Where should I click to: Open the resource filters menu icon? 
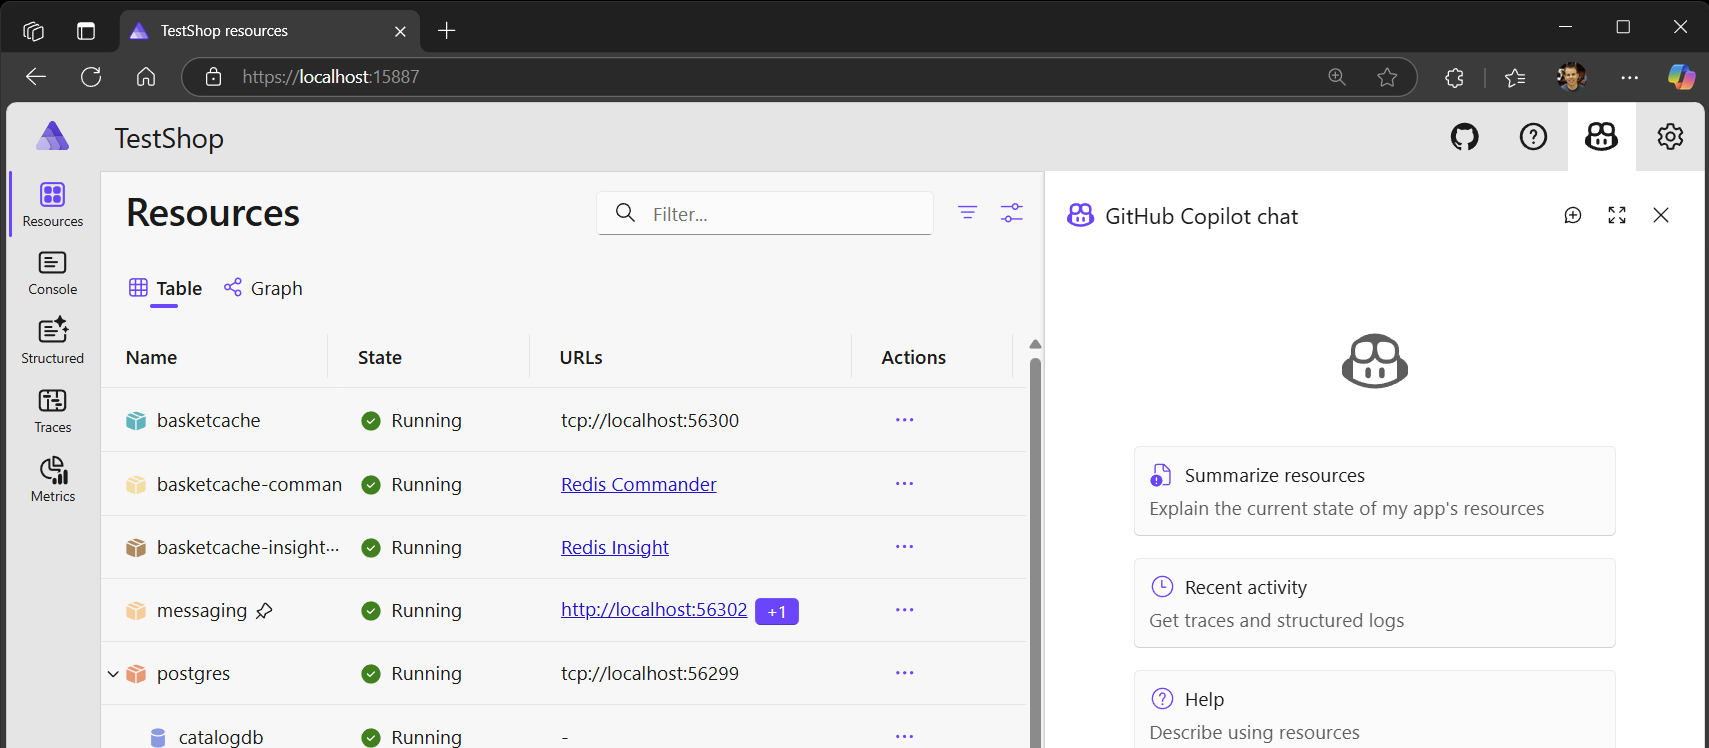pos(967,212)
